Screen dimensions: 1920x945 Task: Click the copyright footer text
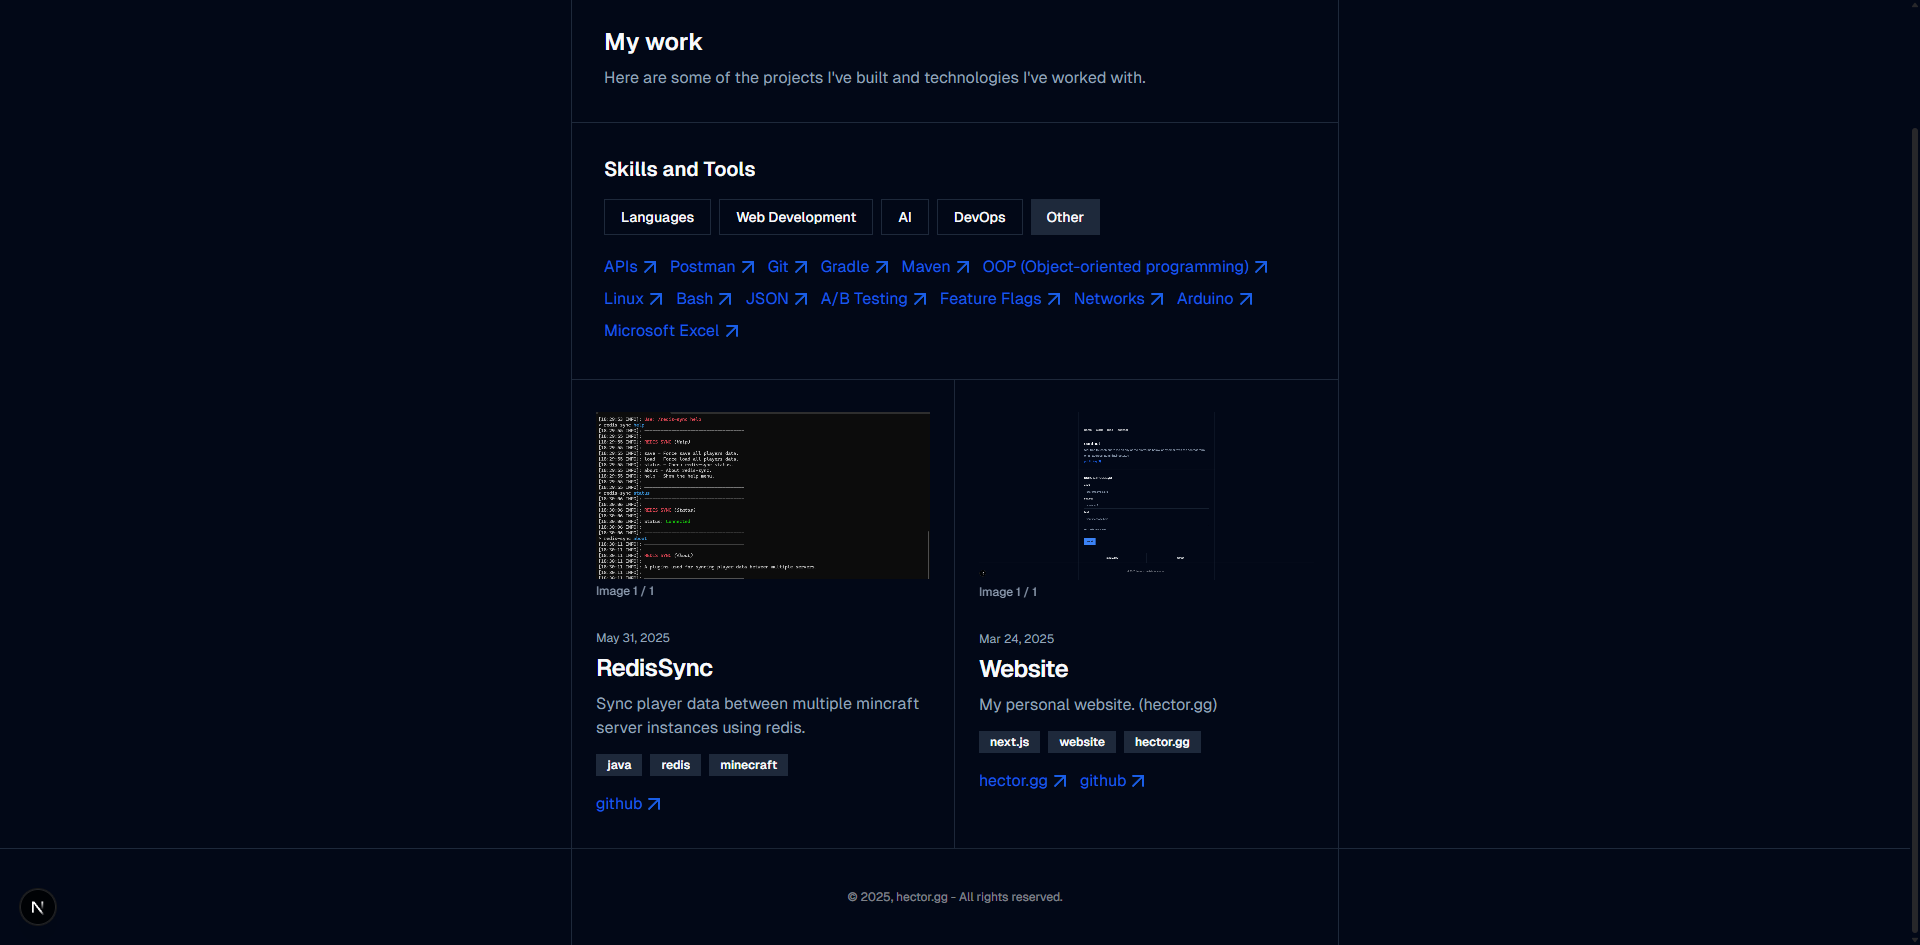[x=955, y=897]
